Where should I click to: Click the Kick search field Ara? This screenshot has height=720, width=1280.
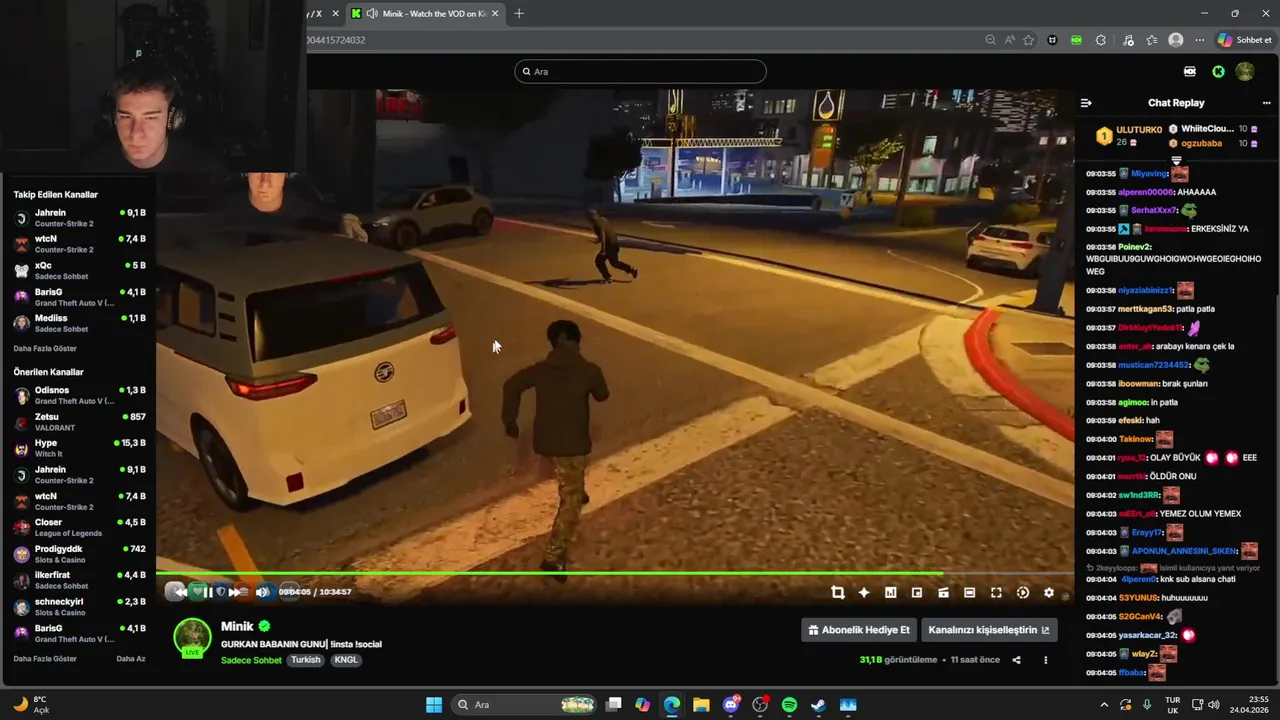coord(640,71)
